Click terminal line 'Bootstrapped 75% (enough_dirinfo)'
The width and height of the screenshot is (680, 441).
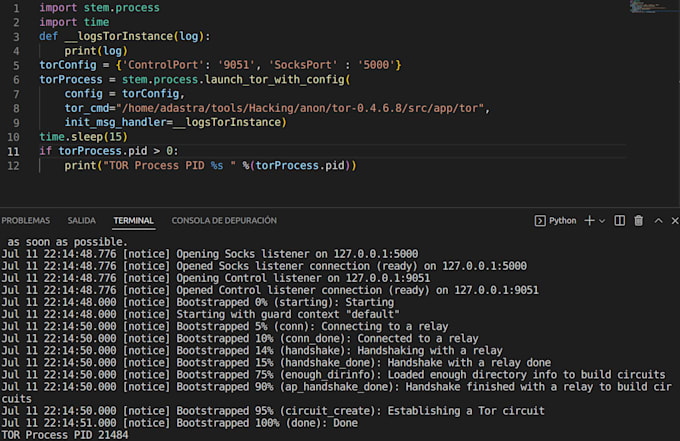tap(333, 375)
